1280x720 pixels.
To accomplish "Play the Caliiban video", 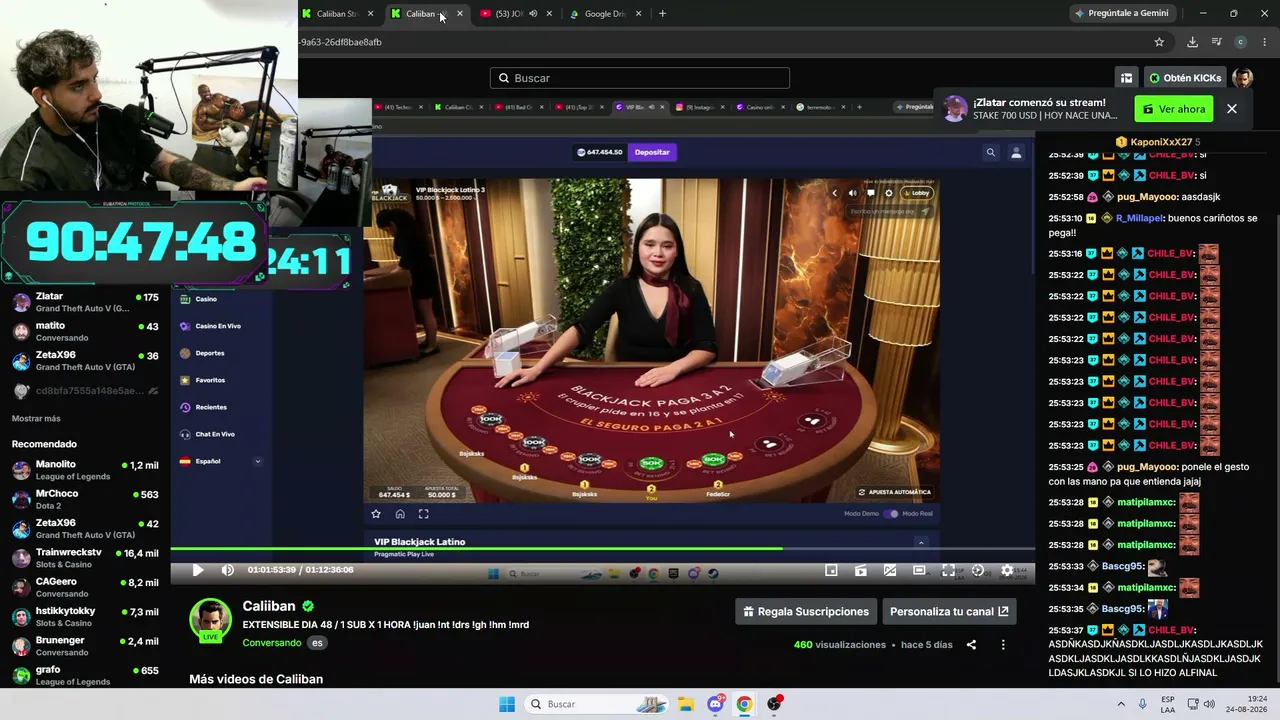I will [x=198, y=570].
